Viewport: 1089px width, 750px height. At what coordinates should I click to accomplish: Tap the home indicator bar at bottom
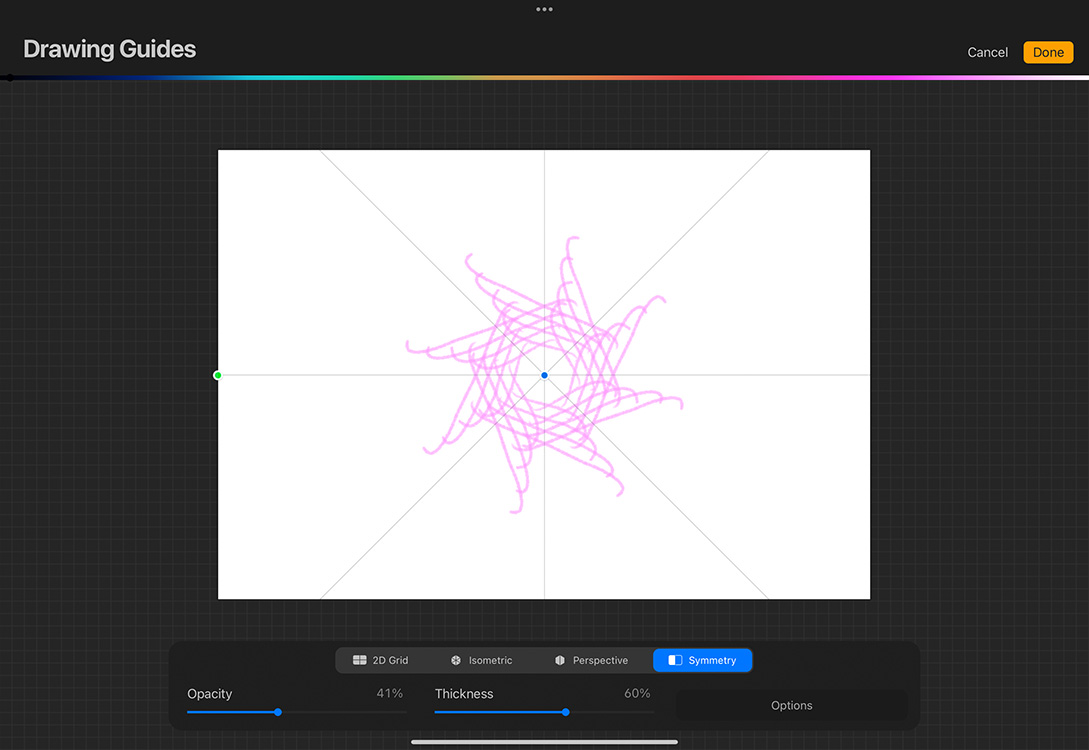(x=544, y=741)
